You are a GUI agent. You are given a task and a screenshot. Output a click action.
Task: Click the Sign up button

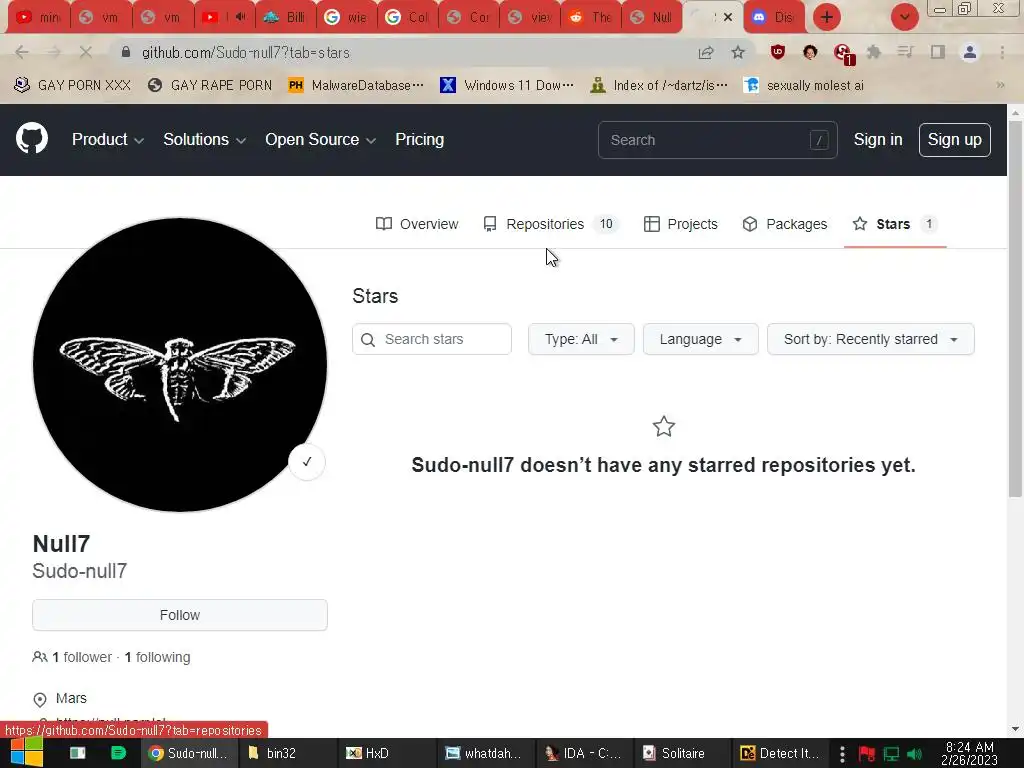954,140
